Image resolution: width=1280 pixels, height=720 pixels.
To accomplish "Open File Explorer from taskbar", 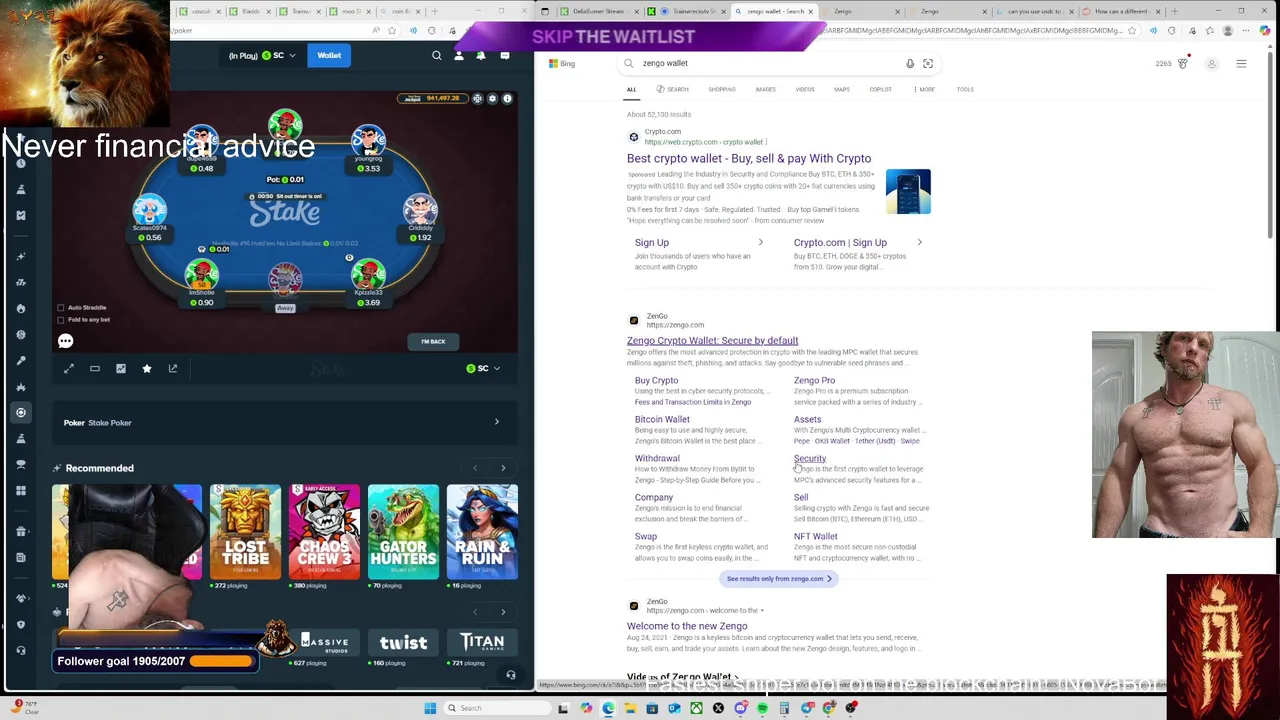I will [x=630, y=708].
